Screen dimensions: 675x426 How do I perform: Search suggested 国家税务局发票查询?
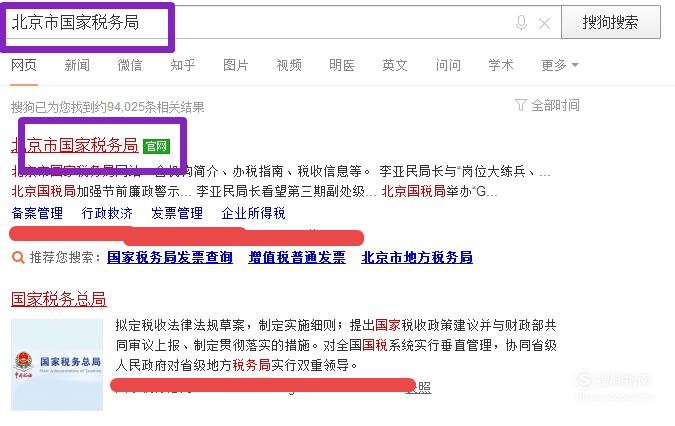(x=170, y=257)
